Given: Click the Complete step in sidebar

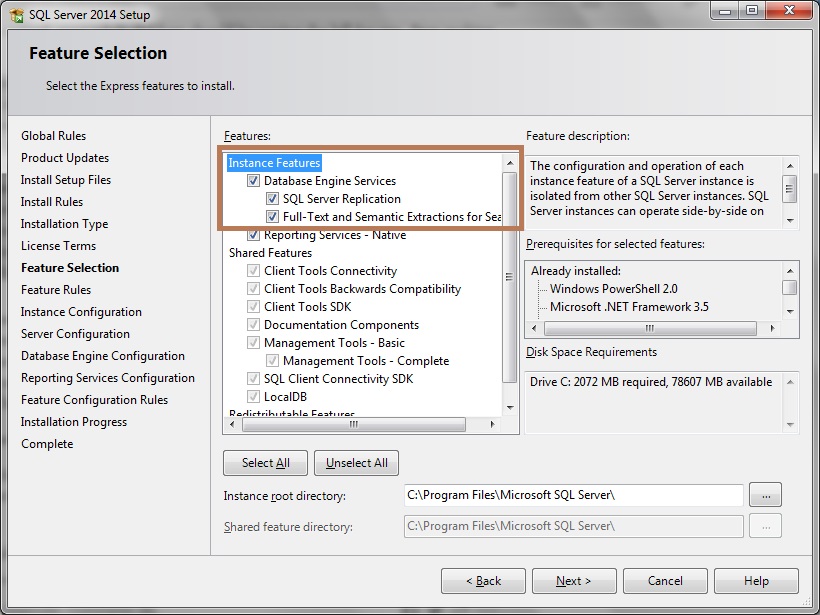Looking at the screenshot, I should coord(47,443).
